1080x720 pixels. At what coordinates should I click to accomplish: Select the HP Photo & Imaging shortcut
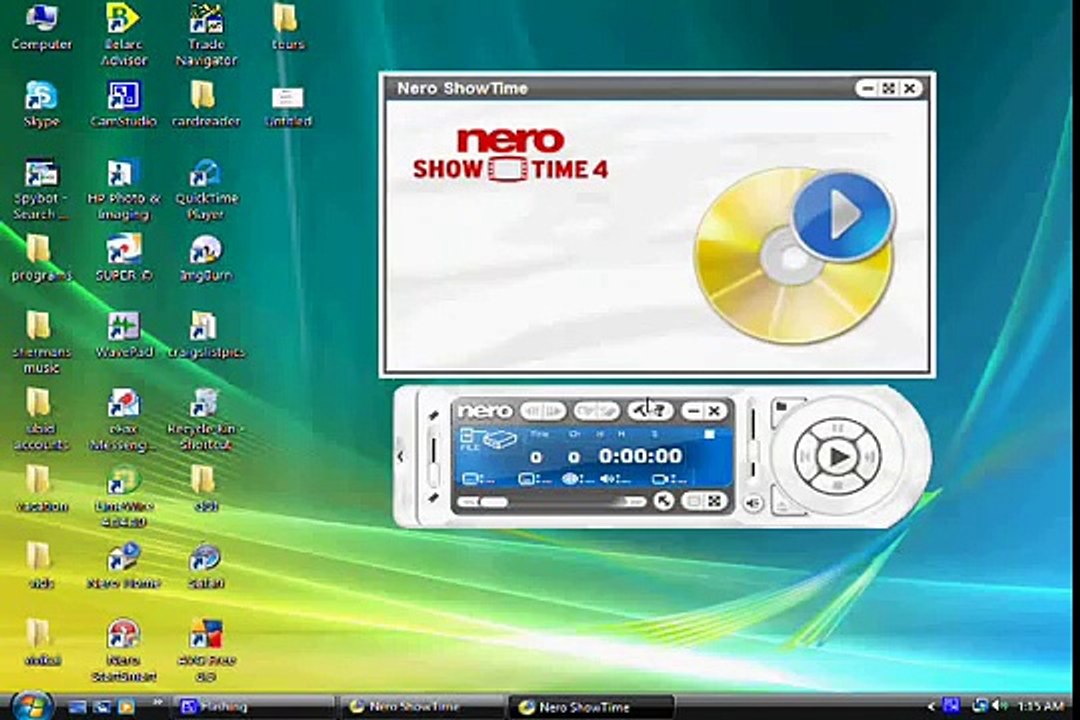(124, 189)
